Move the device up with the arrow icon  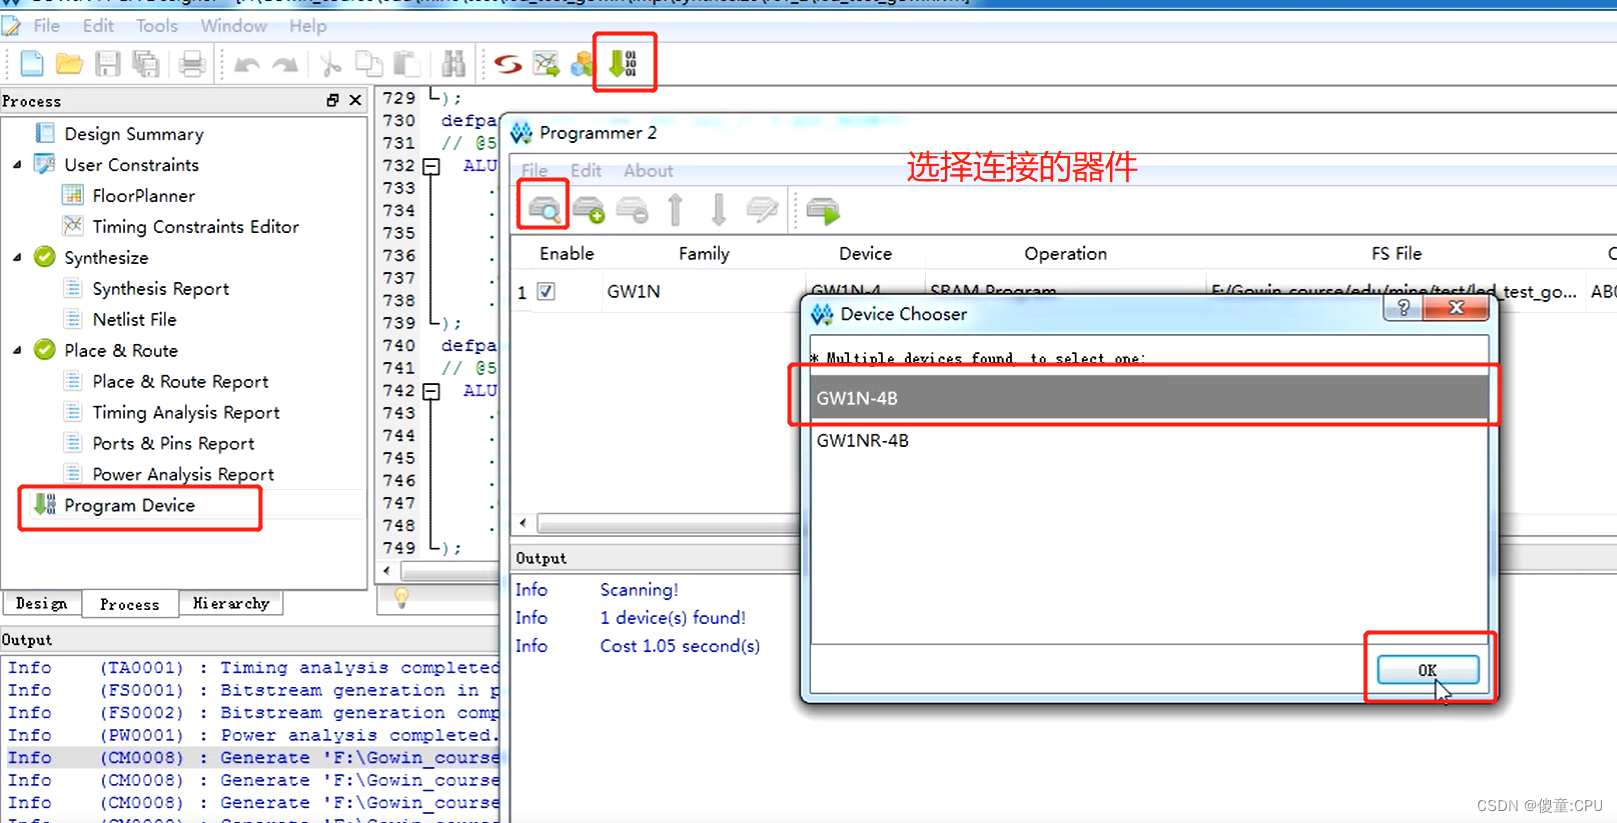(x=675, y=209)
